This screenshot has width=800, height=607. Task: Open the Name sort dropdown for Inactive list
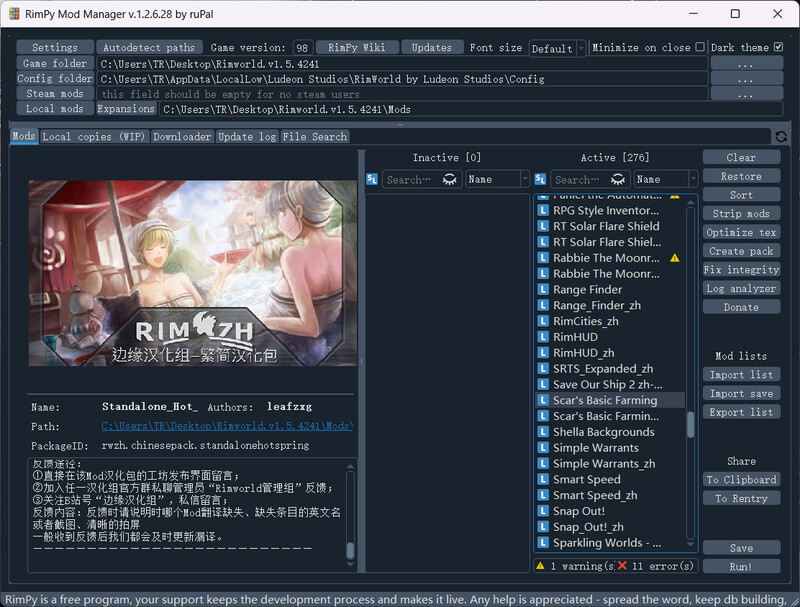pos(497,179)
